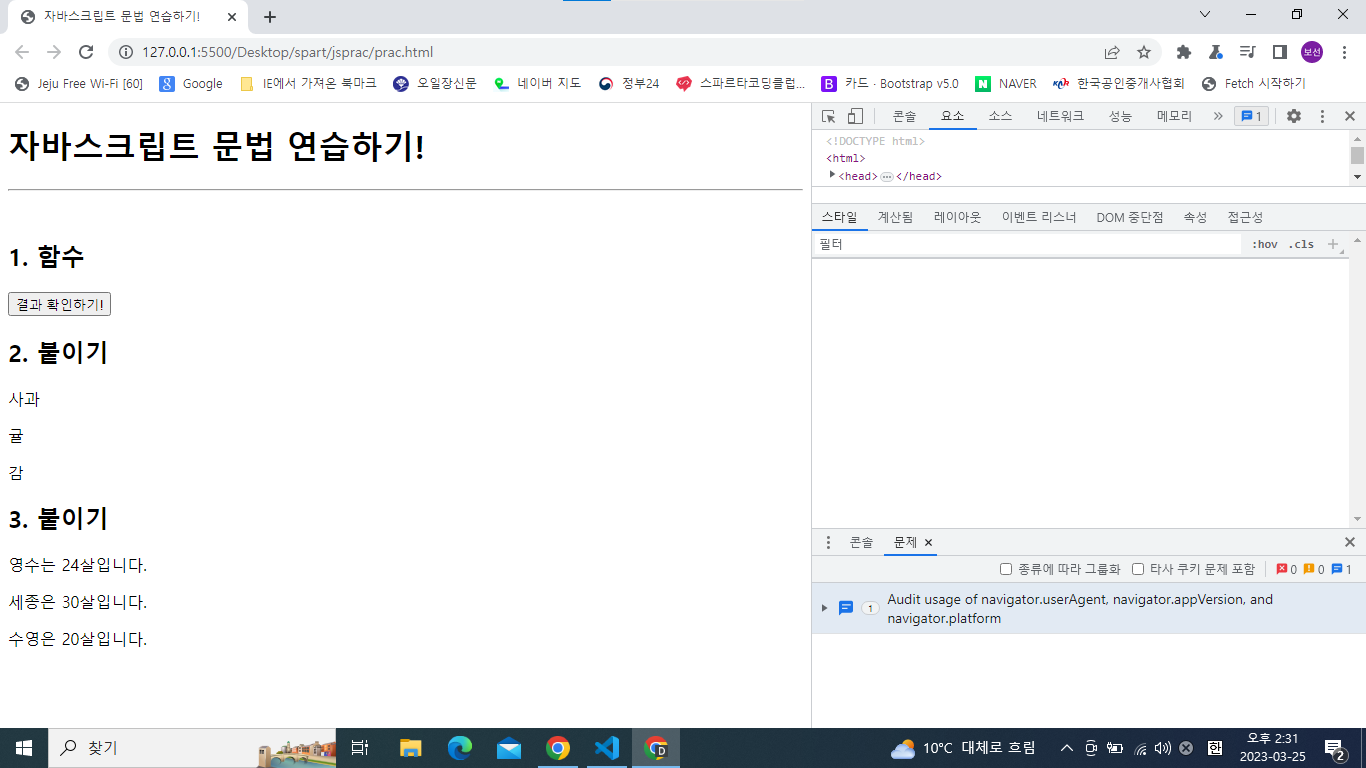Switch to the 콘솔 tab in top DevTools bar
This screenshot has height=768, width=1366.
[x=904, y=116]
